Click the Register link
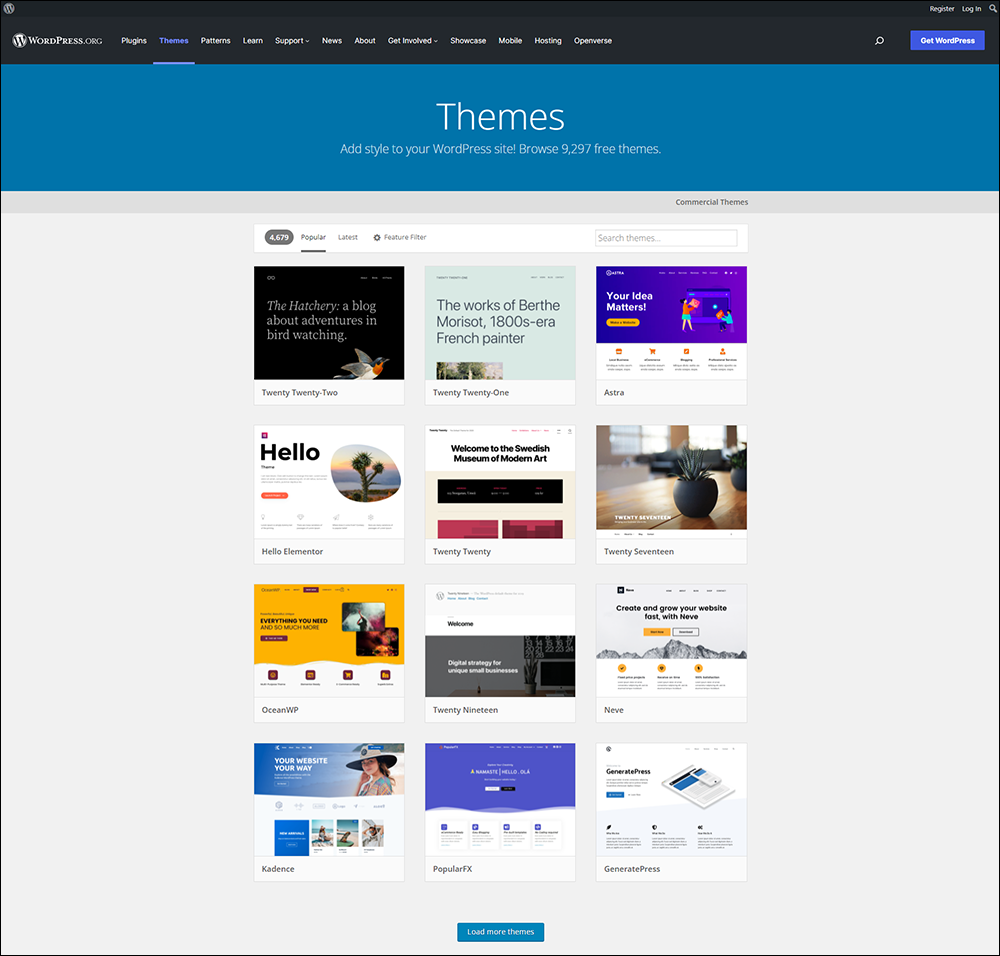 pyautogui.click(x=941, y=8)
